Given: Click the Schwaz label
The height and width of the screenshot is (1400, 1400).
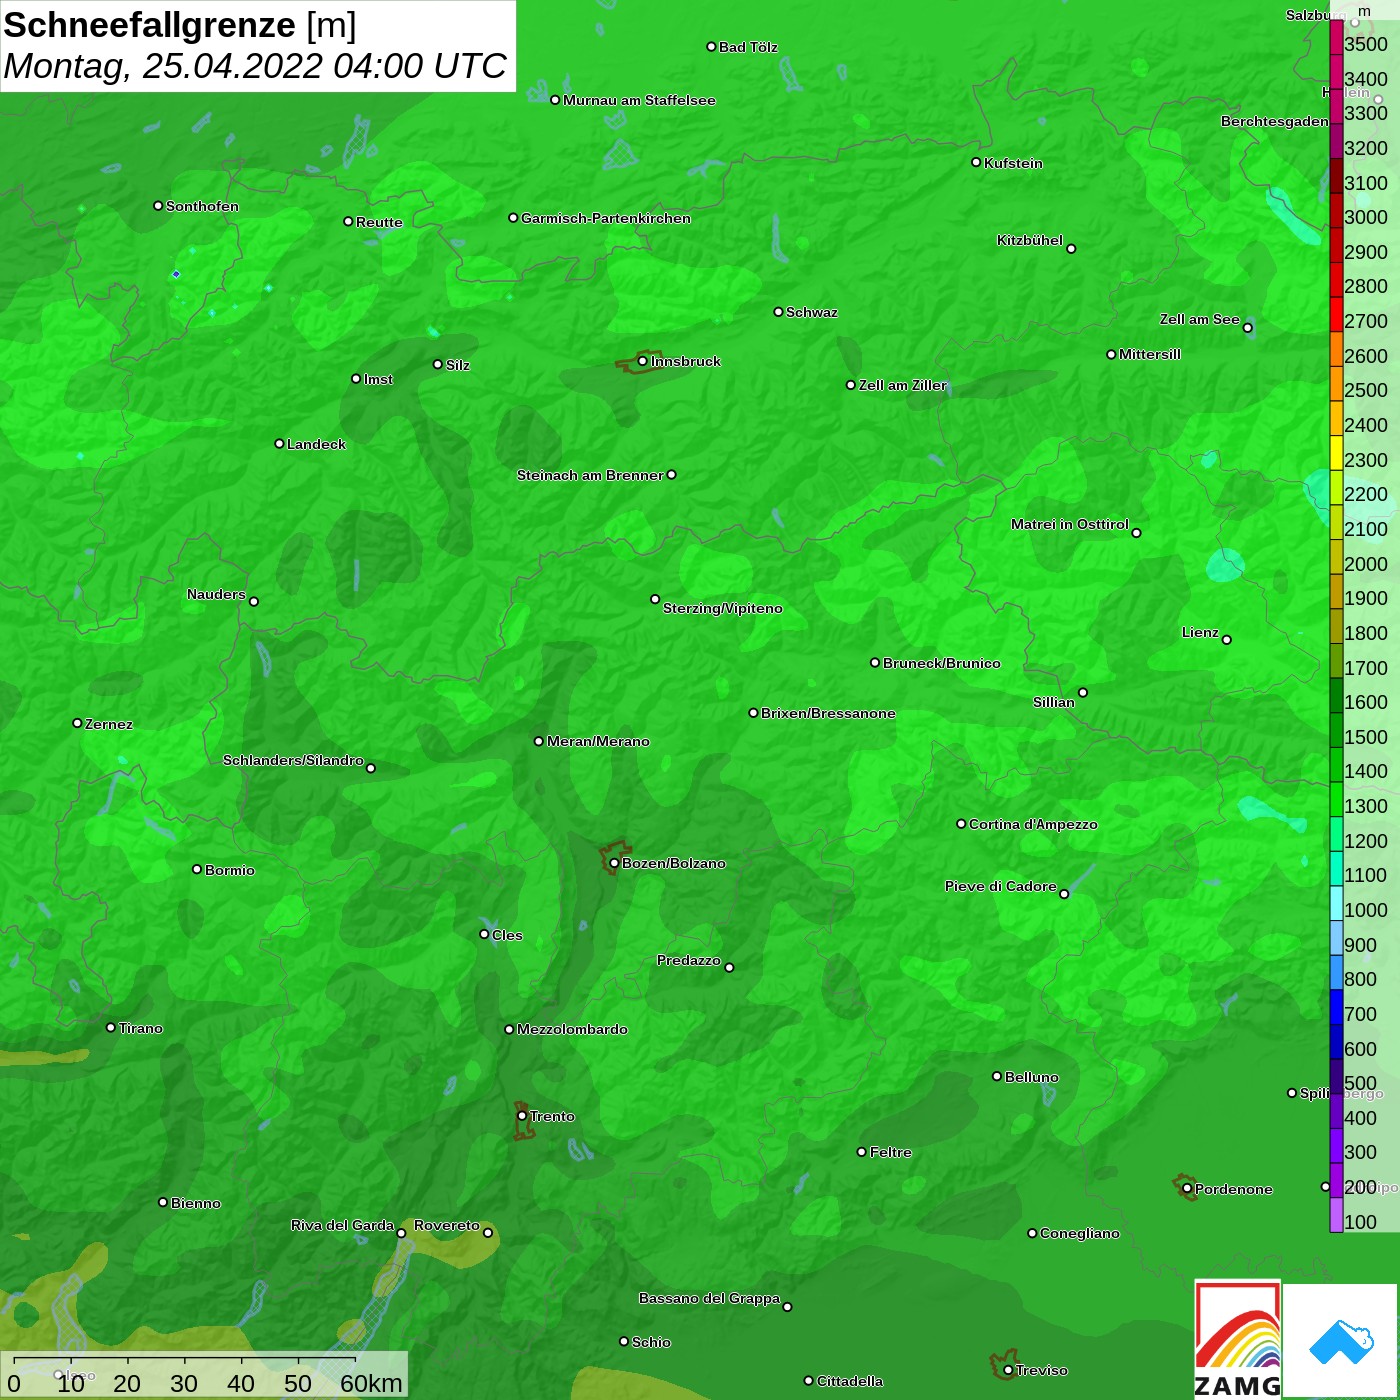Looking at the screenshot, I should [812, 312].
